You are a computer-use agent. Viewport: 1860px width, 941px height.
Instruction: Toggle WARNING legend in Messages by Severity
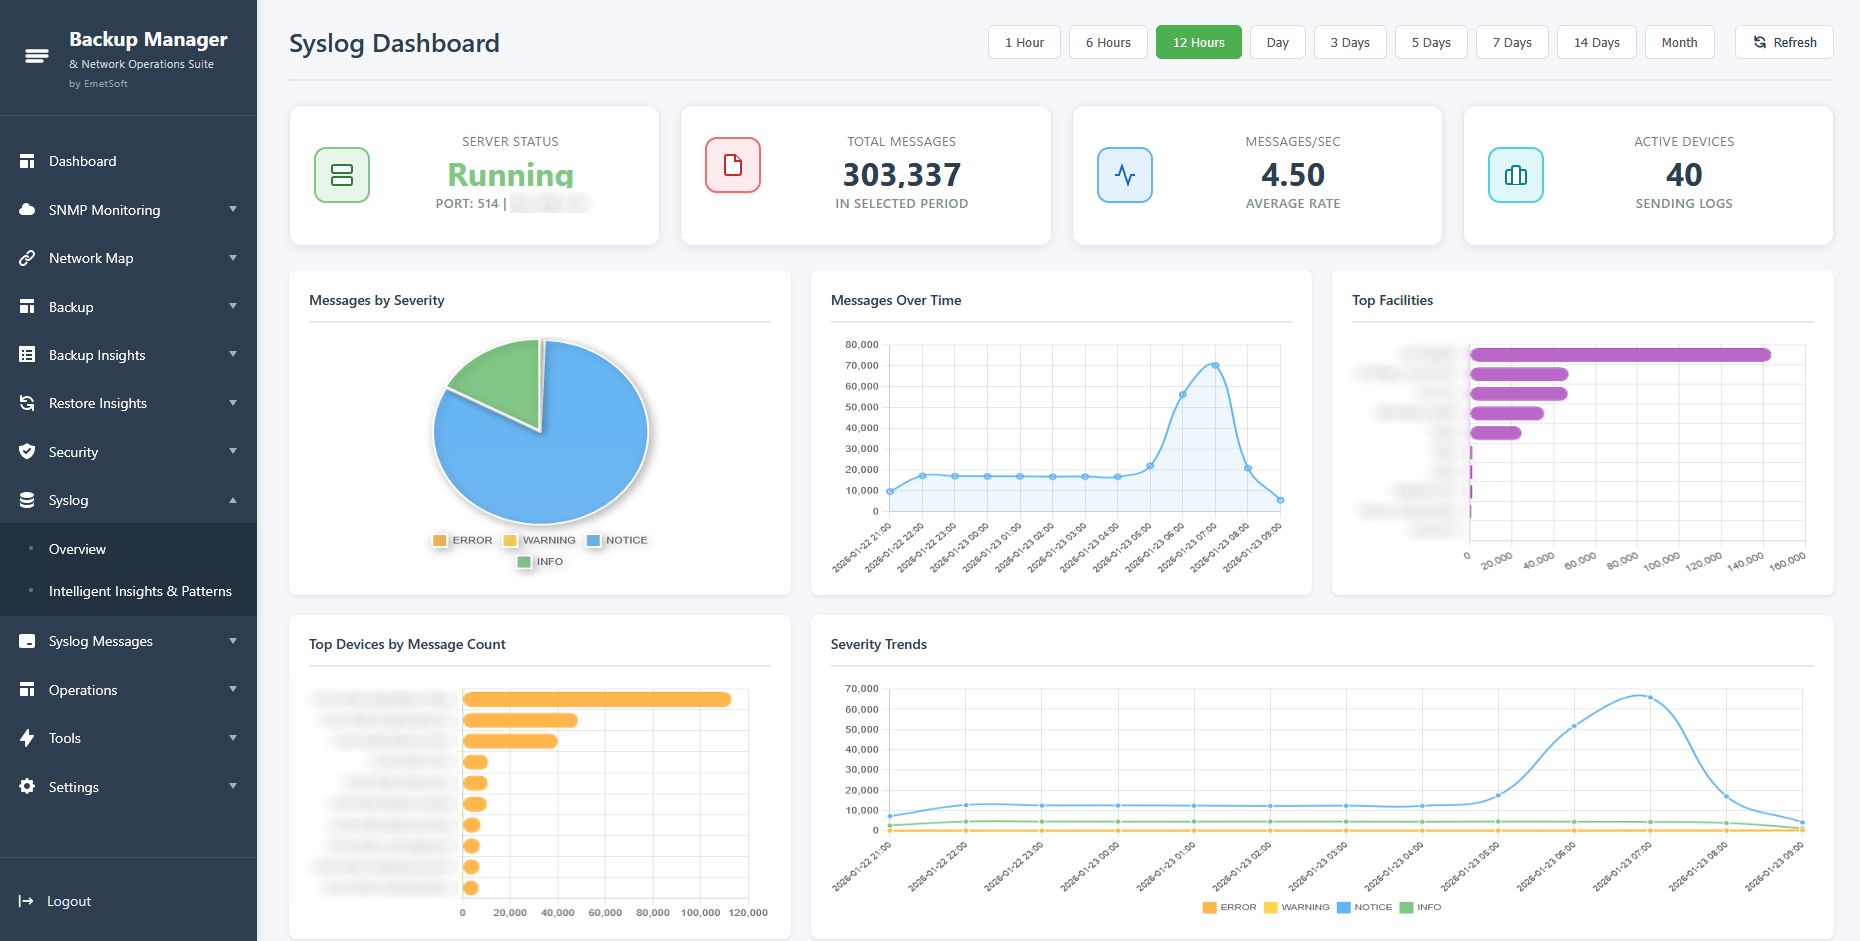coord(540,540)
